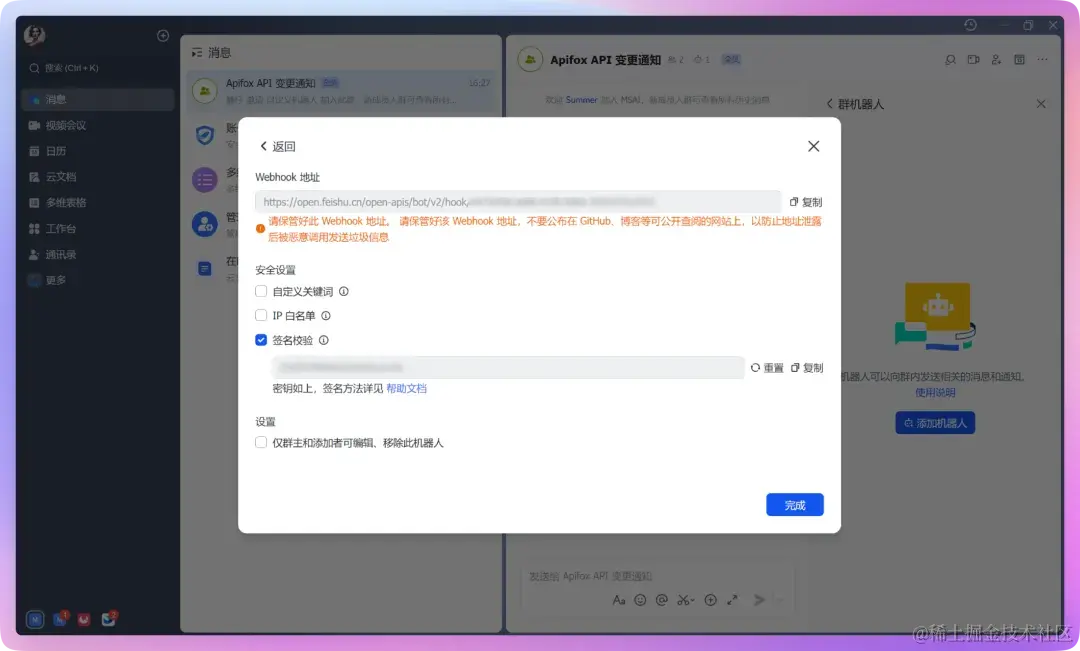Click the first bottom-left sidebar app icon

click(35, 619)
